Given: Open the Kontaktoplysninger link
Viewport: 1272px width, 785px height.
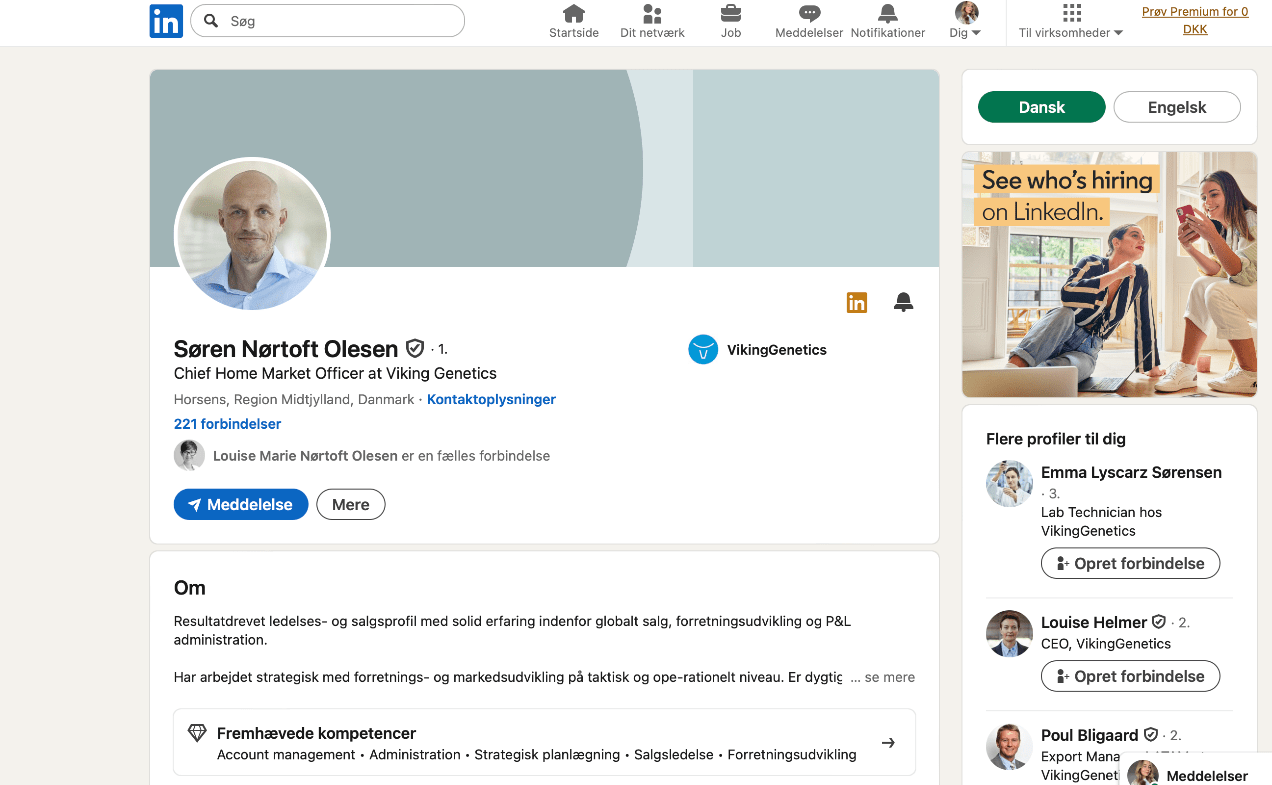Looking at the screenshot, I should coord(491,399).
